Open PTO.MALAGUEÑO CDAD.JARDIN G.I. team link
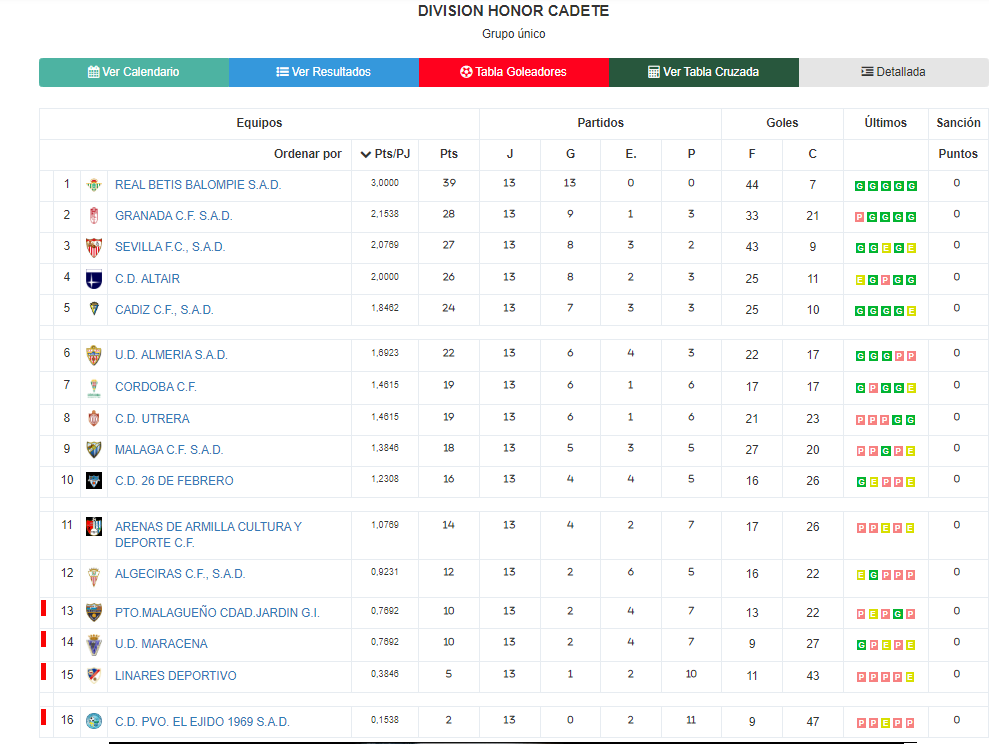989x744 pixels. tap(217, 613)
